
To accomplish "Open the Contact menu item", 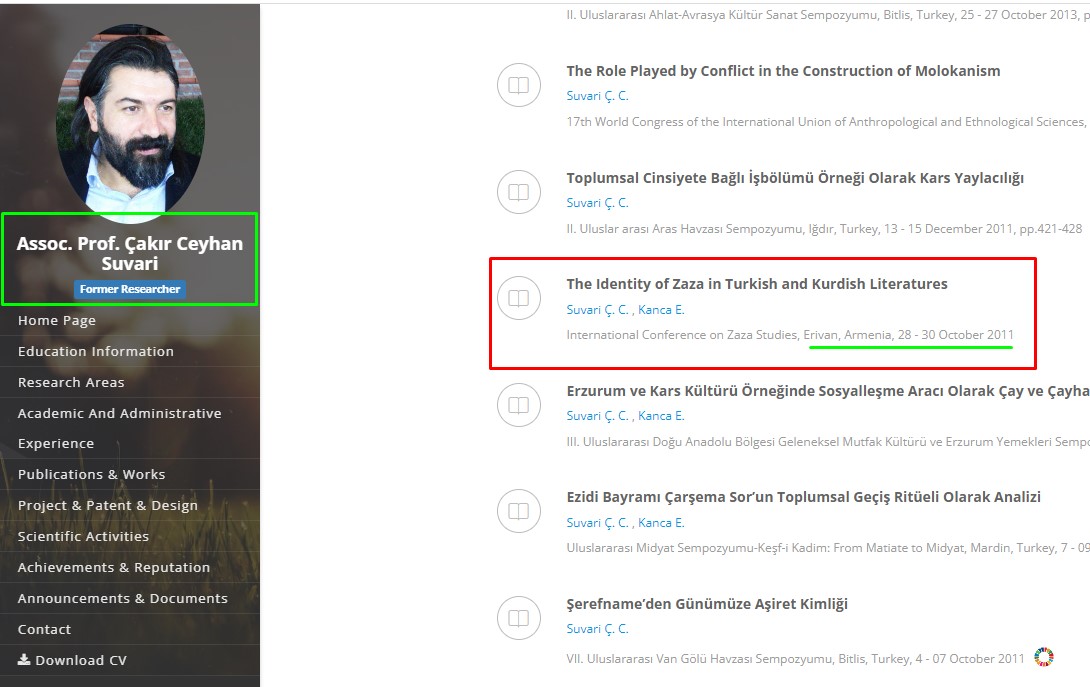I will [44, 629].
